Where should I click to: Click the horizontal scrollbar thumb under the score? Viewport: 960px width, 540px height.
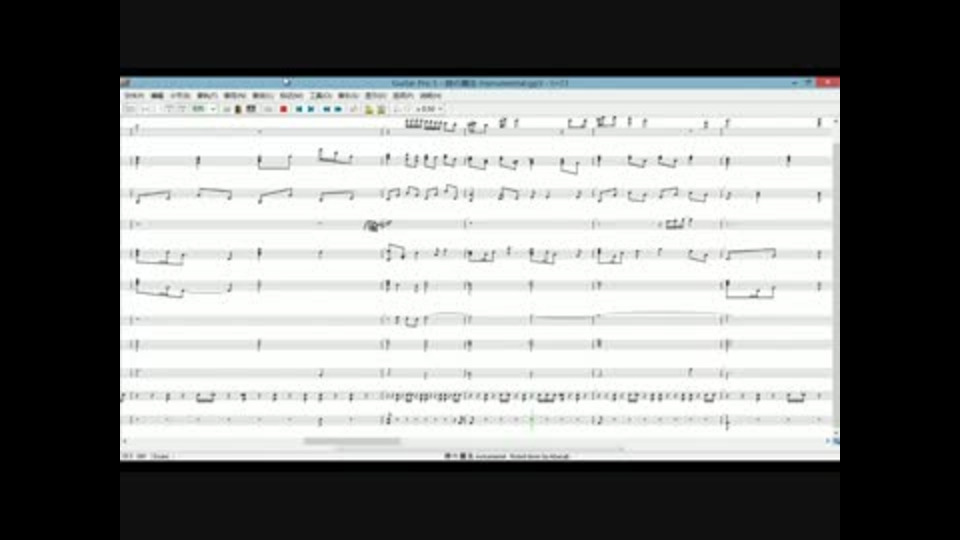(351, 441)
